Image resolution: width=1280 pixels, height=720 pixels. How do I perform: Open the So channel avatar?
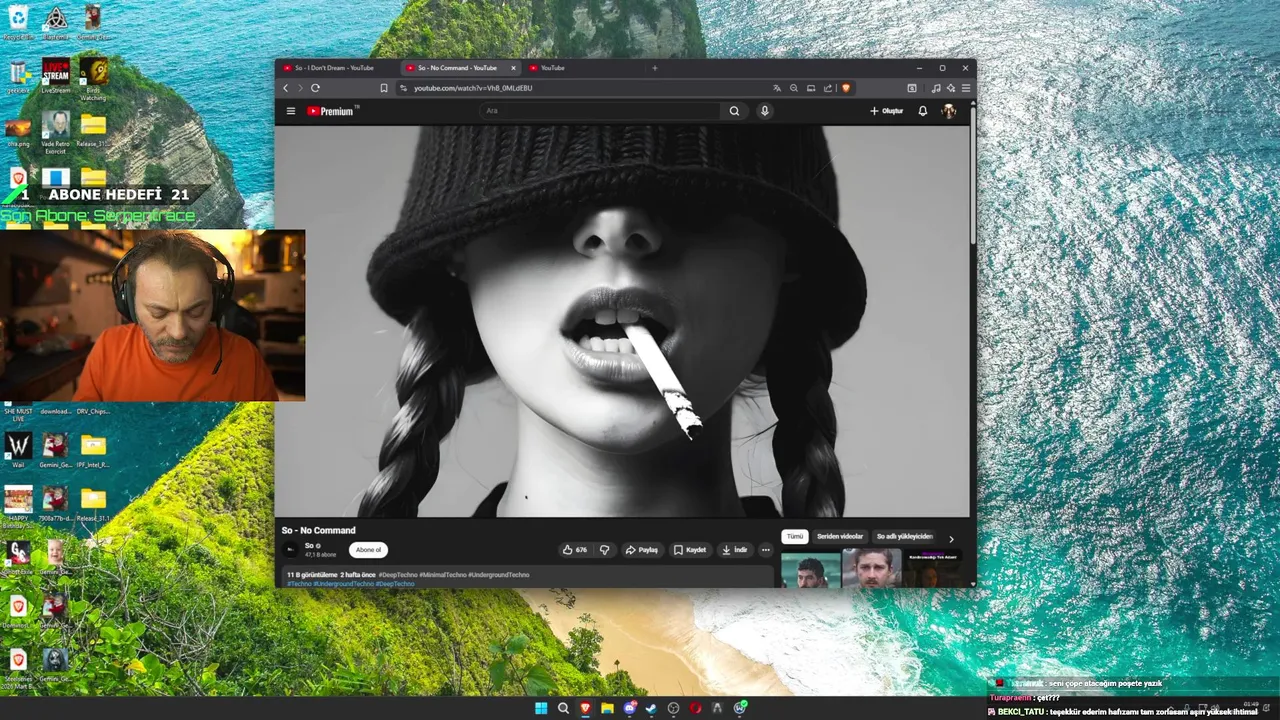pos(291,549)
